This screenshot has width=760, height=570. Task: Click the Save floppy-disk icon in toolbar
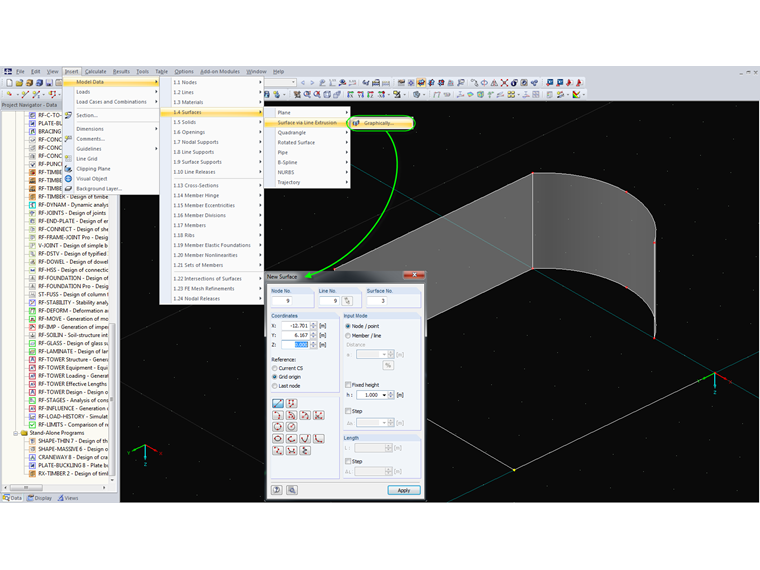click(49, 83)
